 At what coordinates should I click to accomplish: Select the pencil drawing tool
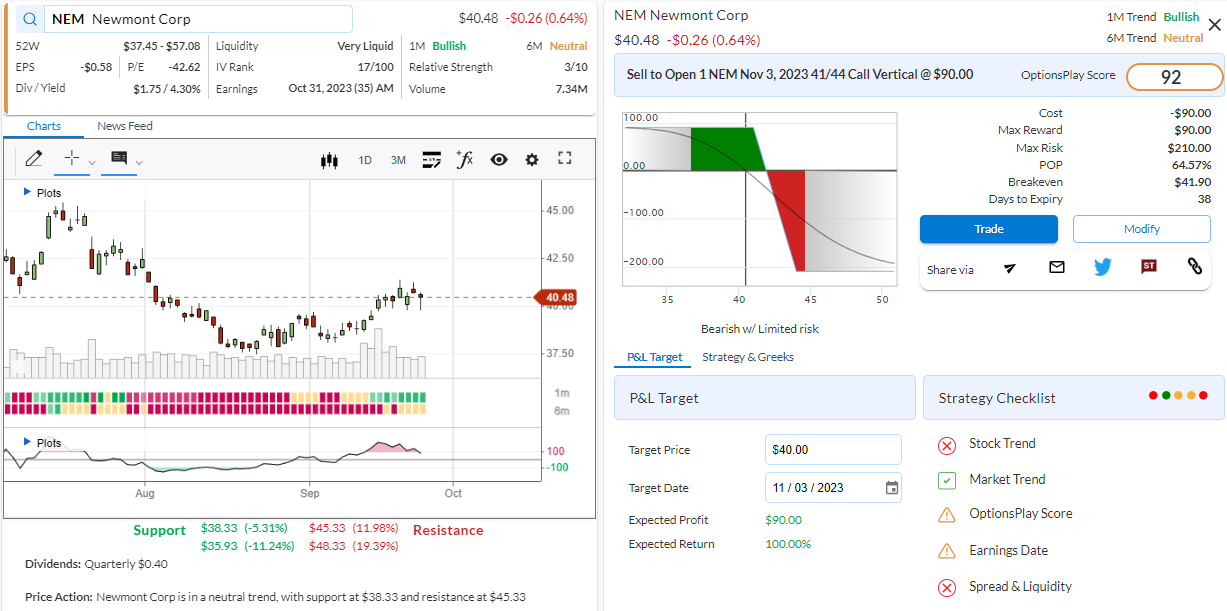(x=34, y=159)
